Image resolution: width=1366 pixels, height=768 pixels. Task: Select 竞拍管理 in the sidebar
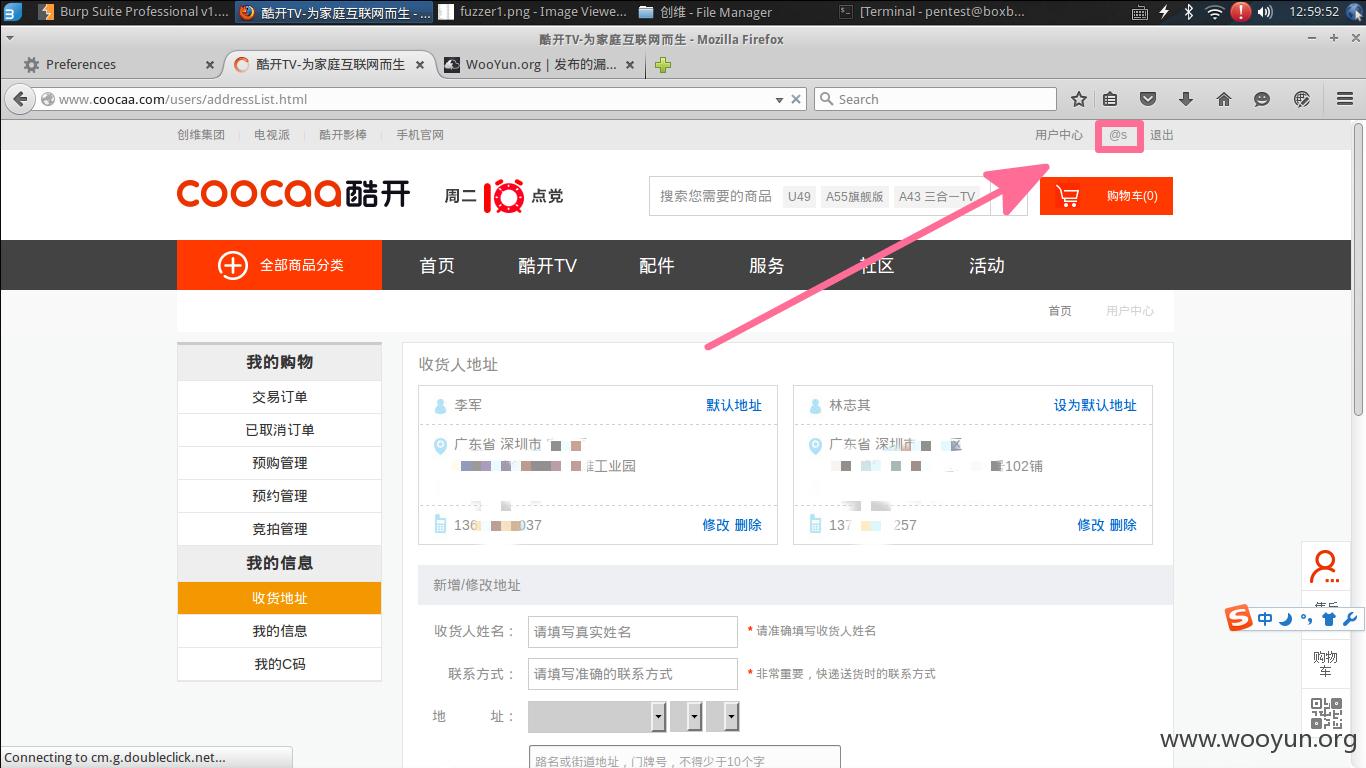point(279,529)
